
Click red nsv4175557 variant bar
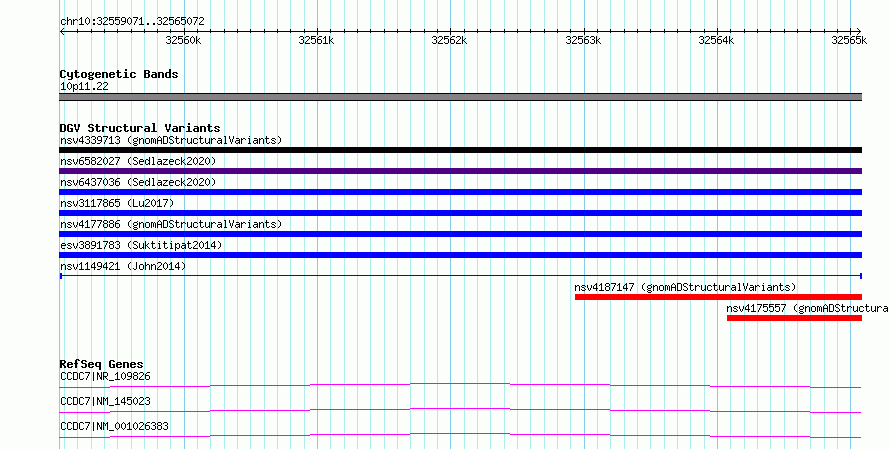coord(794,318)
